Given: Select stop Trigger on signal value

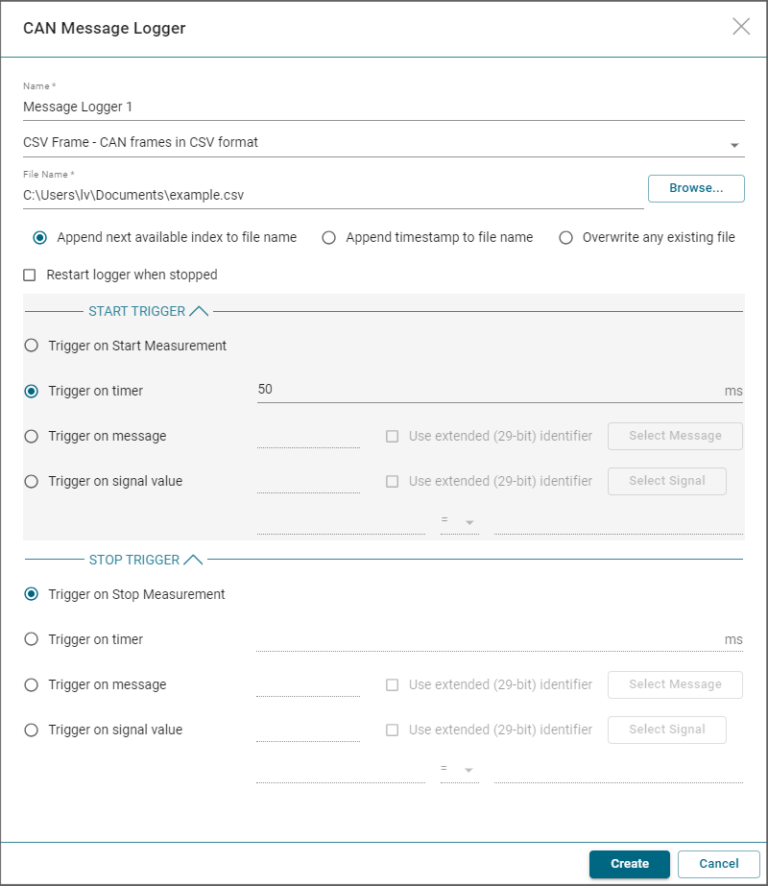Looking at the screenshot, I should pyautogui.click(x=31, y=730).
